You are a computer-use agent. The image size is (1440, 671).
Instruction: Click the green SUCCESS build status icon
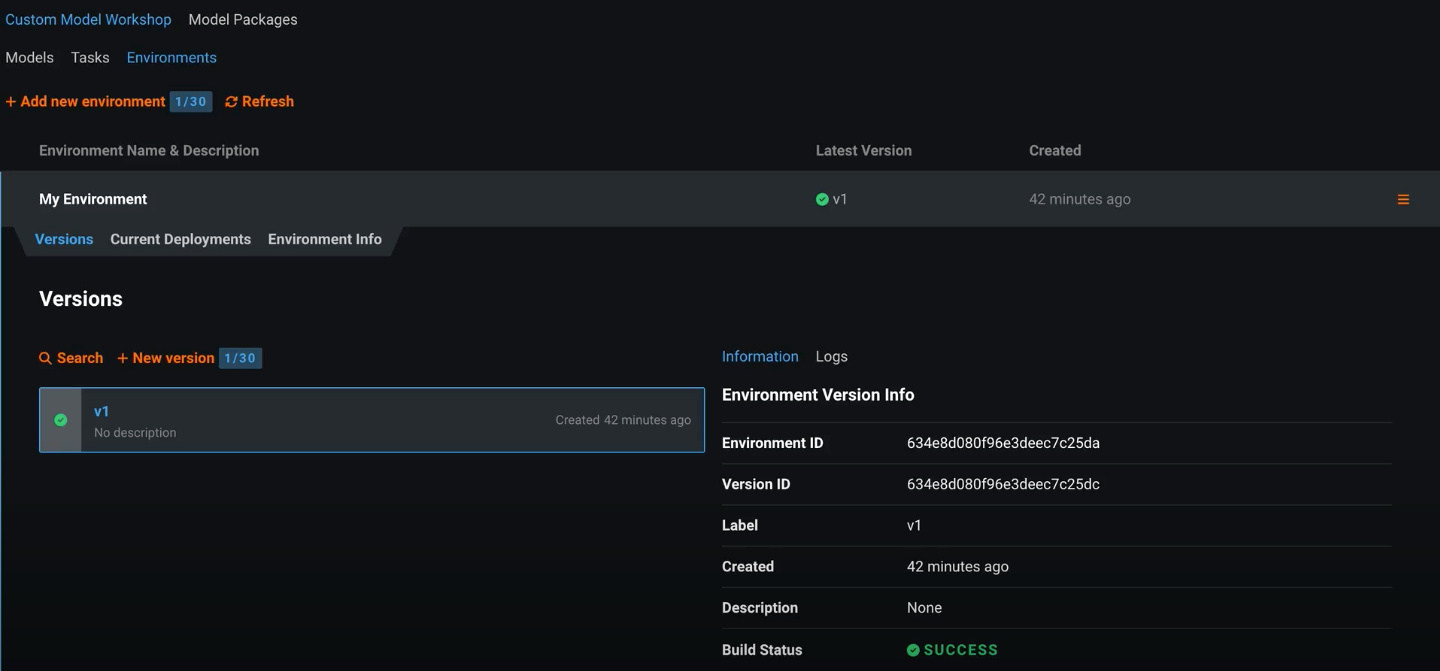click(x=913, y=650)
